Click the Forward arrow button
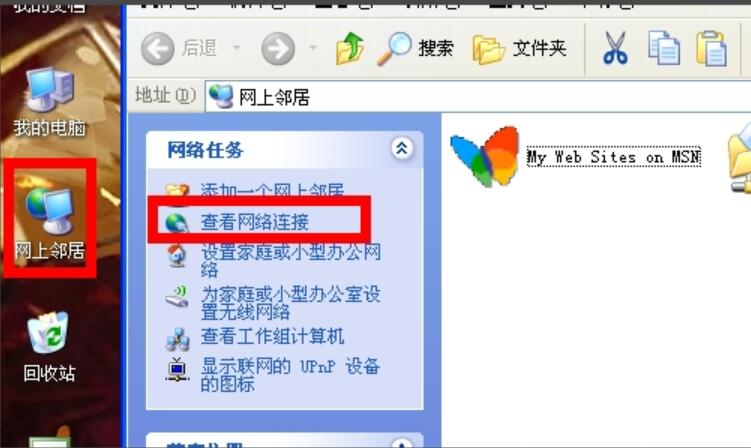 coord(278,48)
